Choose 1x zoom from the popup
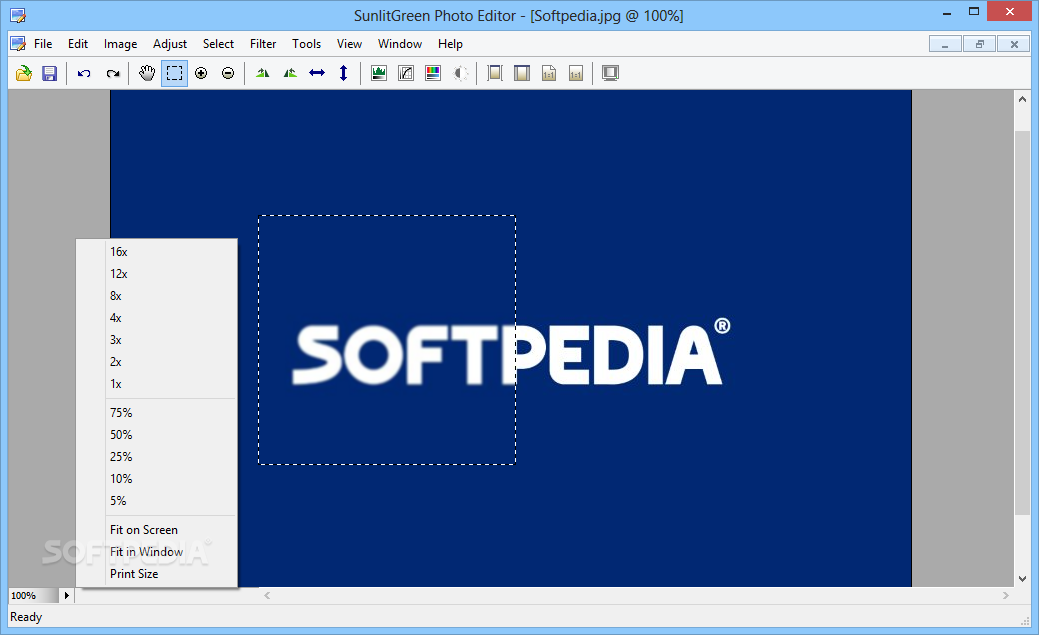Screen dimensions: 1039x635 point(157,384)
